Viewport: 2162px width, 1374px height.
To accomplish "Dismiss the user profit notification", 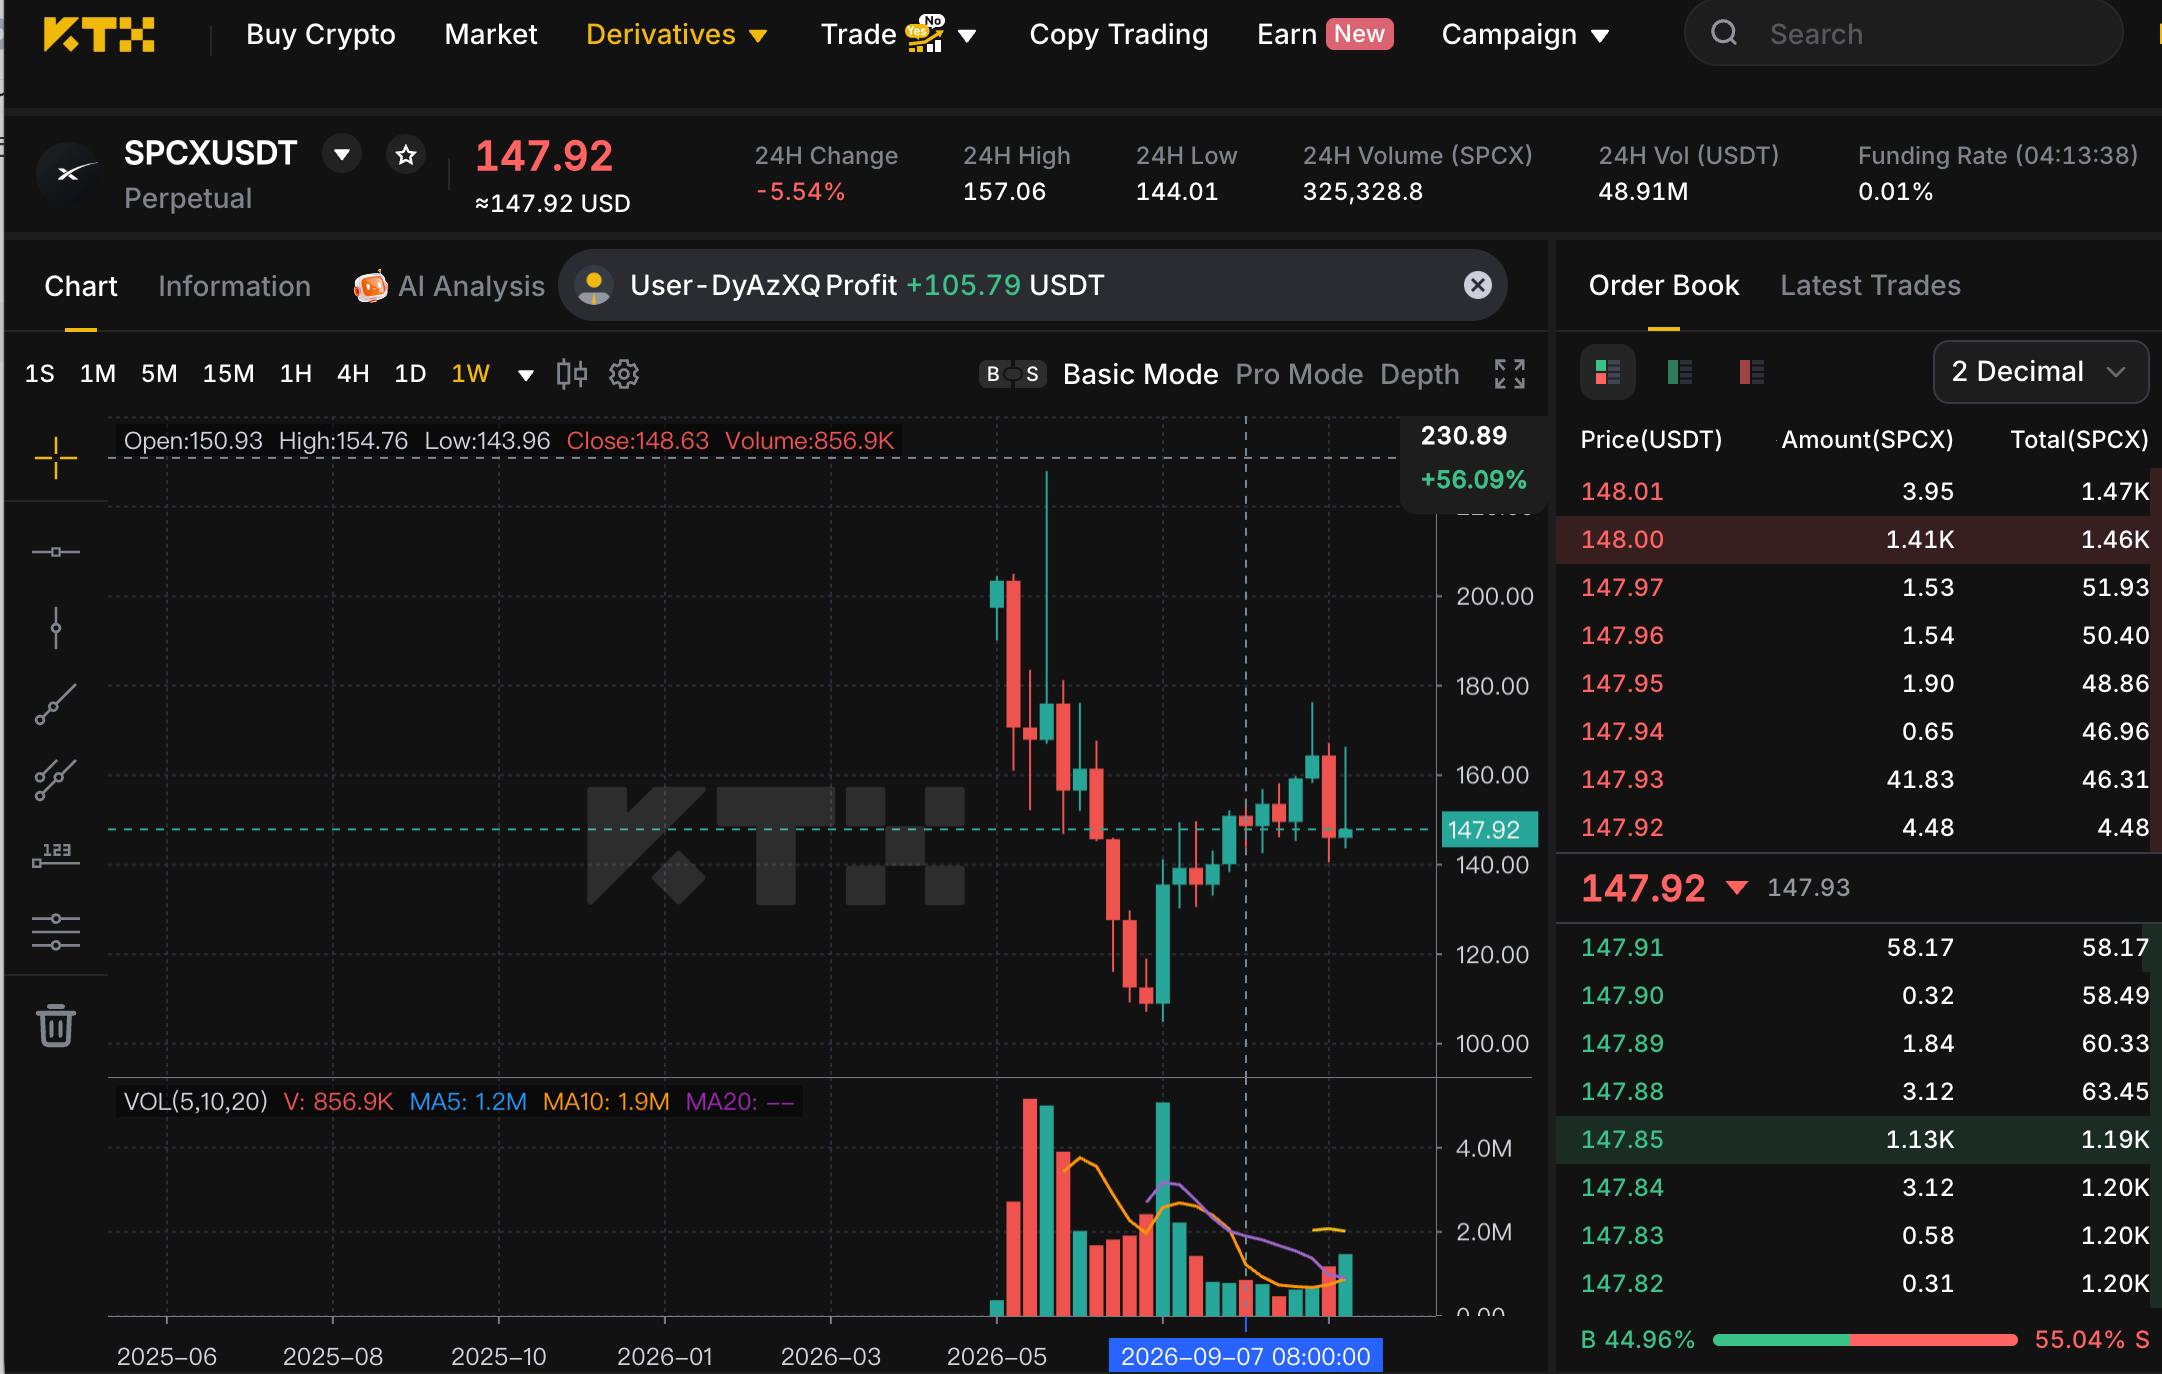I will tap(1477, 285).
